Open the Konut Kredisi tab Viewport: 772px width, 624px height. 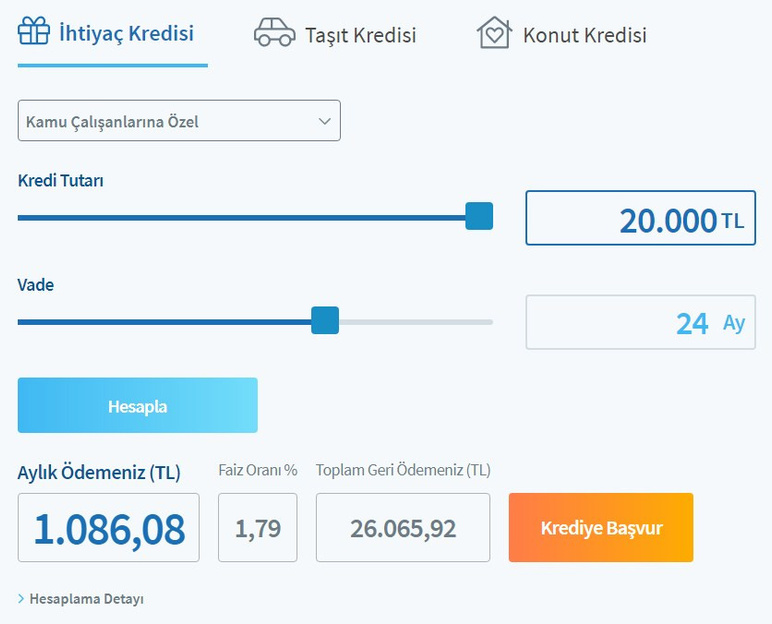585,35
